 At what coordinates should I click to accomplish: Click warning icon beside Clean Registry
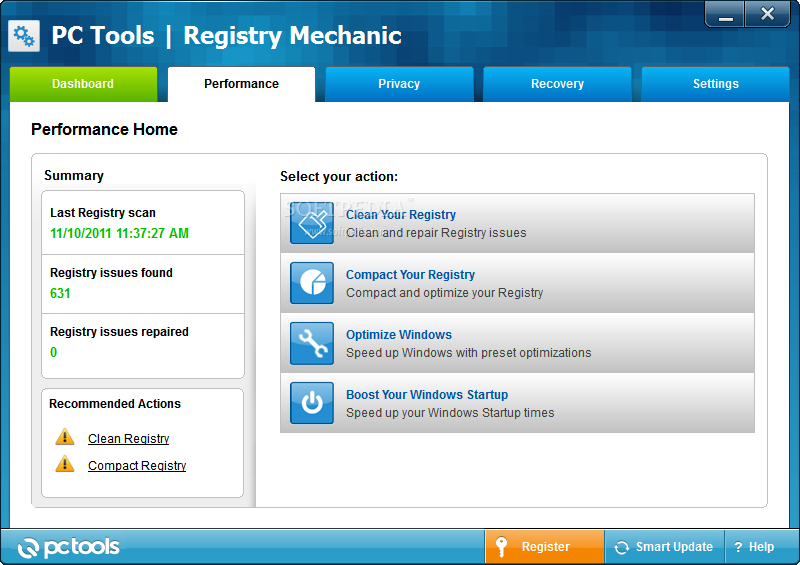point(65,437)
